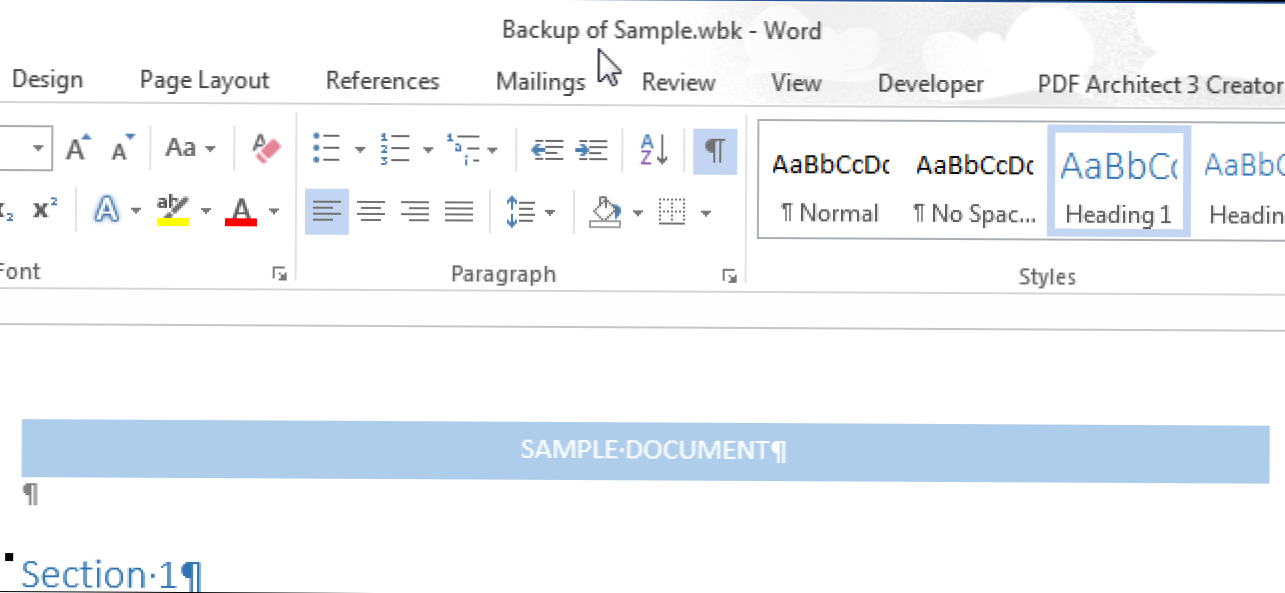This screenshot has height=593, width=1285.
Task: Toggle Show/Hide paragraph marks
Action: point(714,150)
